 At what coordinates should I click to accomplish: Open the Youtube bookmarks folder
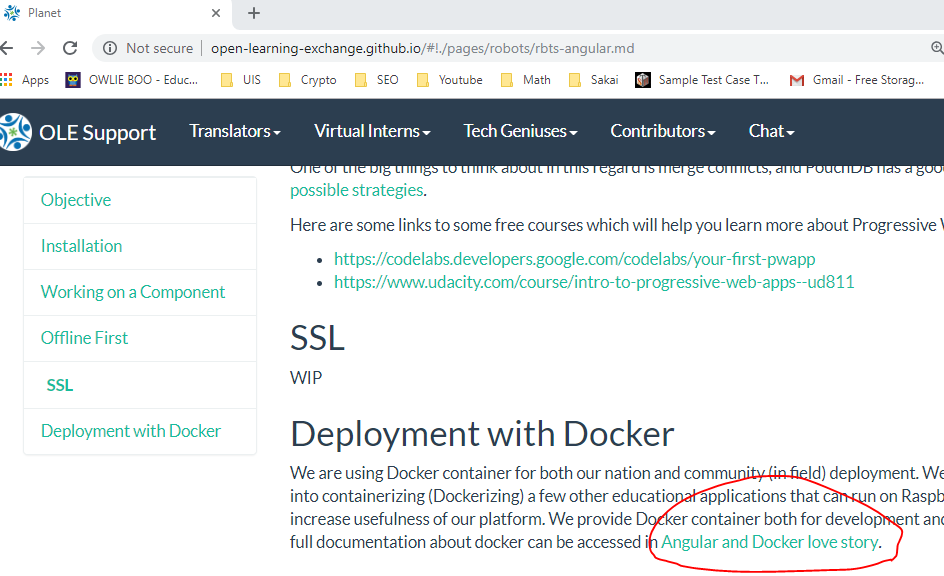click(x=450, y=79)
